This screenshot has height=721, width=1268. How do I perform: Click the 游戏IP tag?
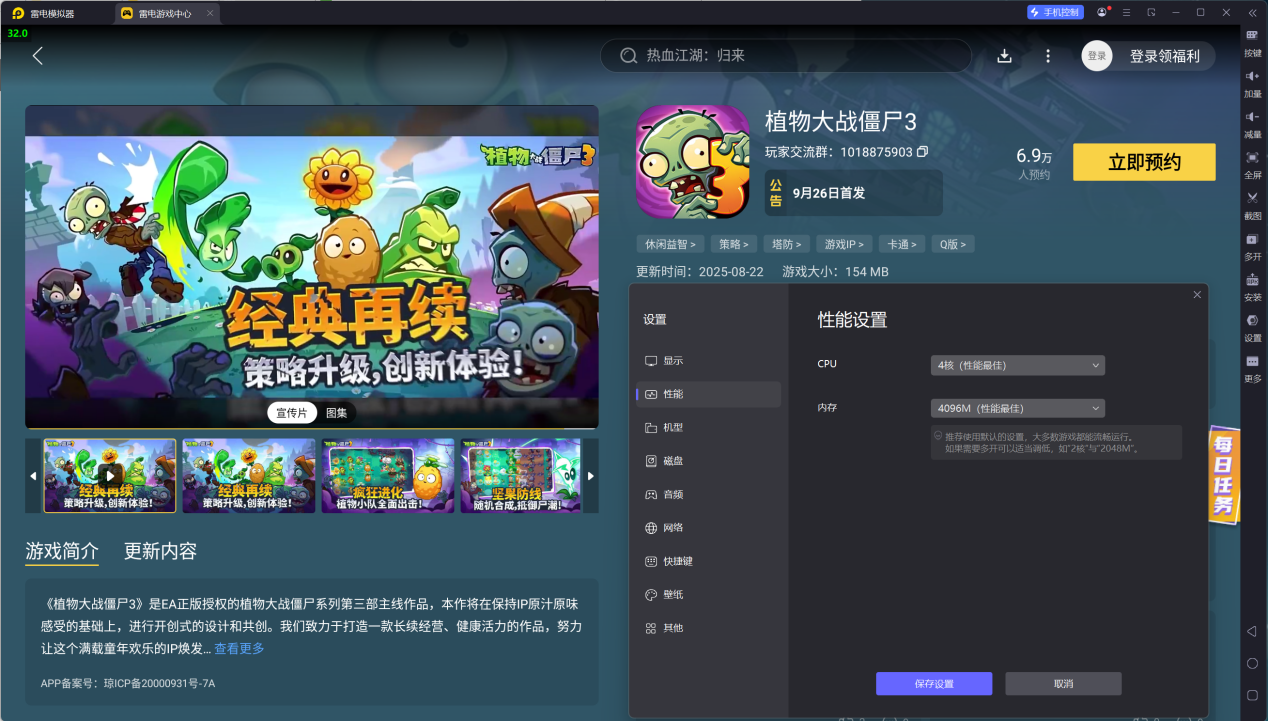tap(845, 244)
